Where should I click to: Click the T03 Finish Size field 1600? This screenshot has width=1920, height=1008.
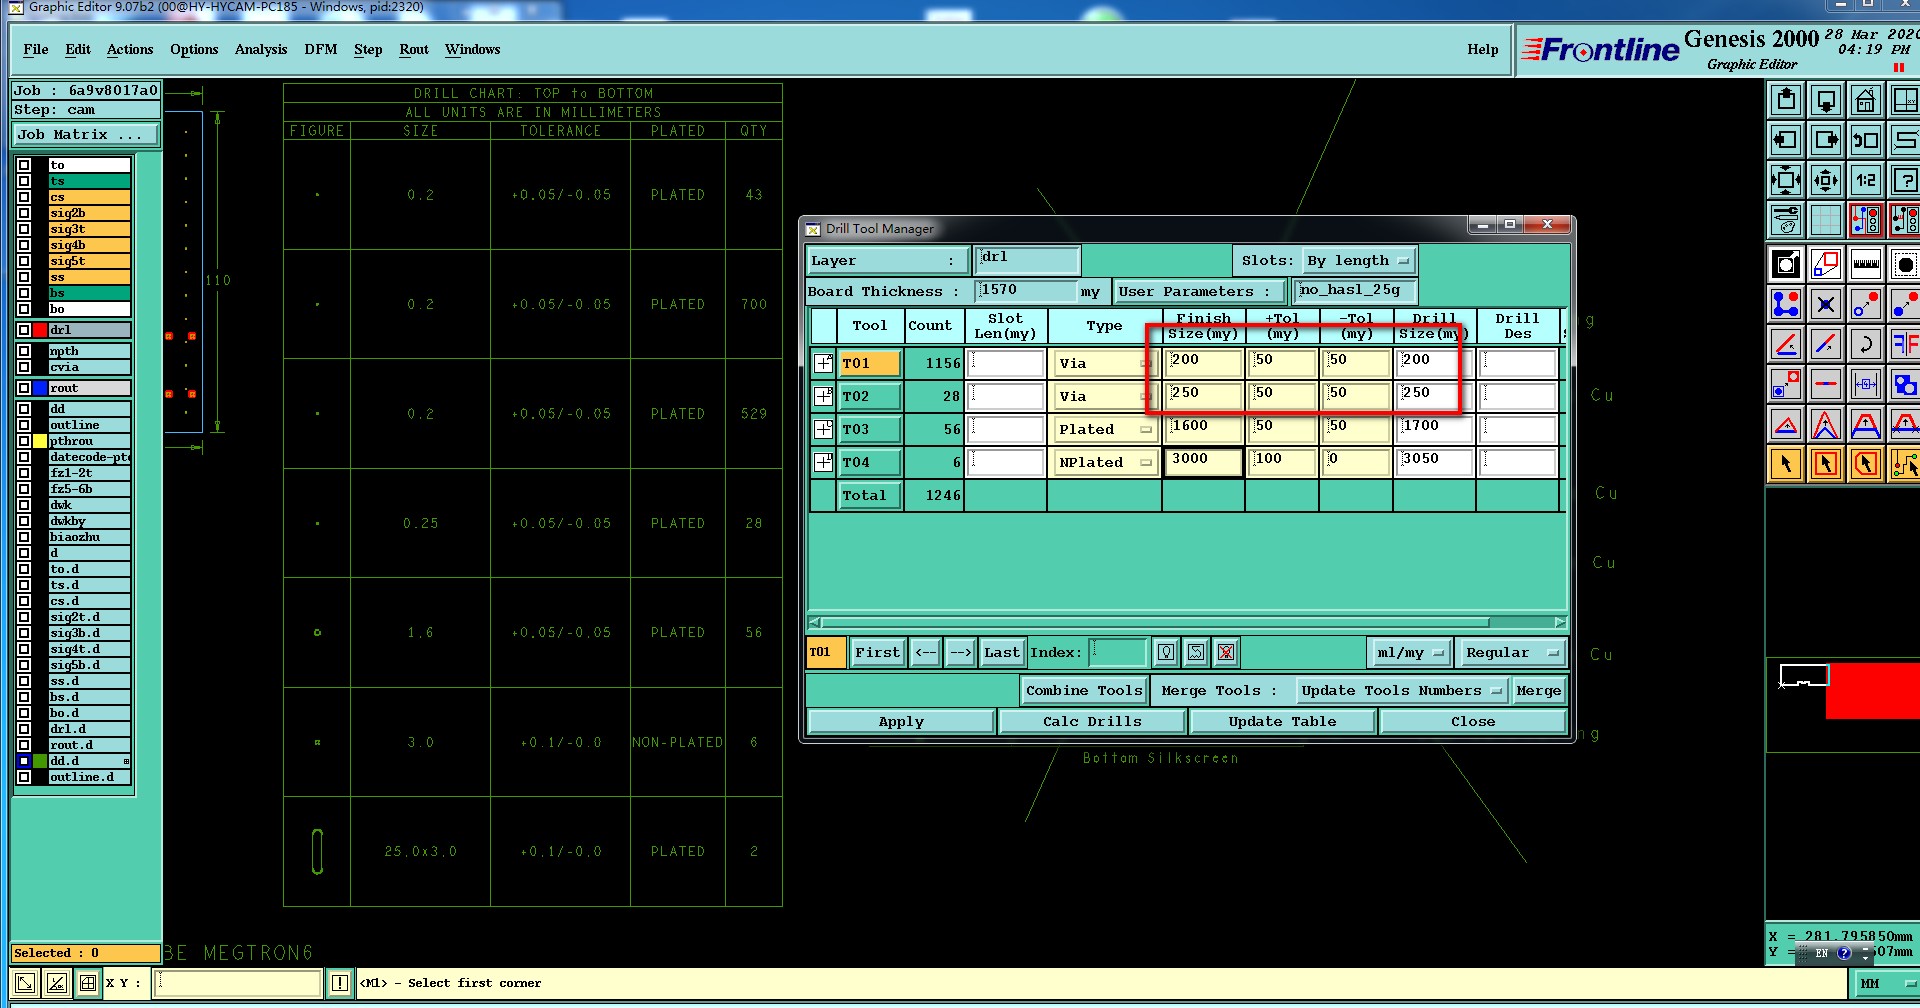pos(1204,429)
